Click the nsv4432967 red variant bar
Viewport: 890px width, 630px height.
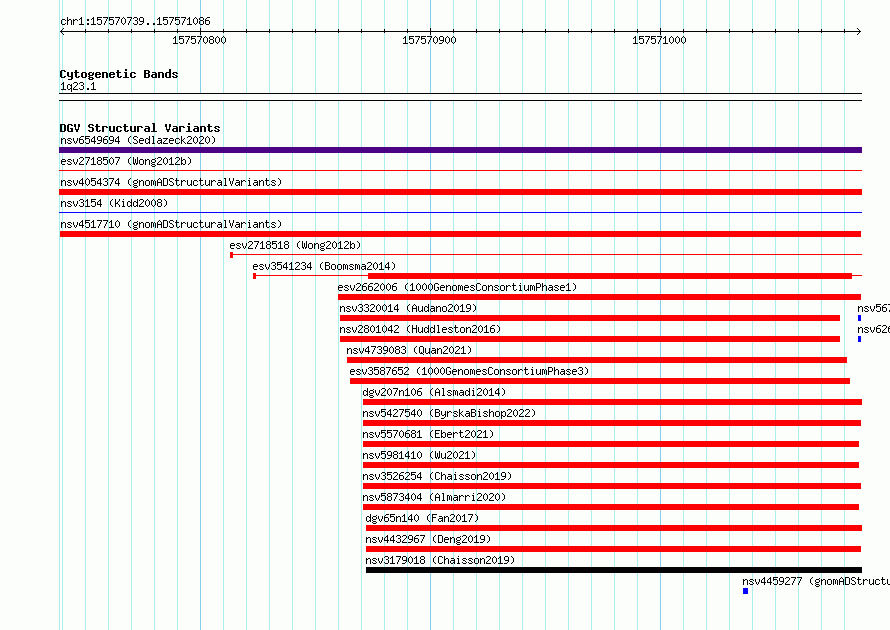coord(614,549)
